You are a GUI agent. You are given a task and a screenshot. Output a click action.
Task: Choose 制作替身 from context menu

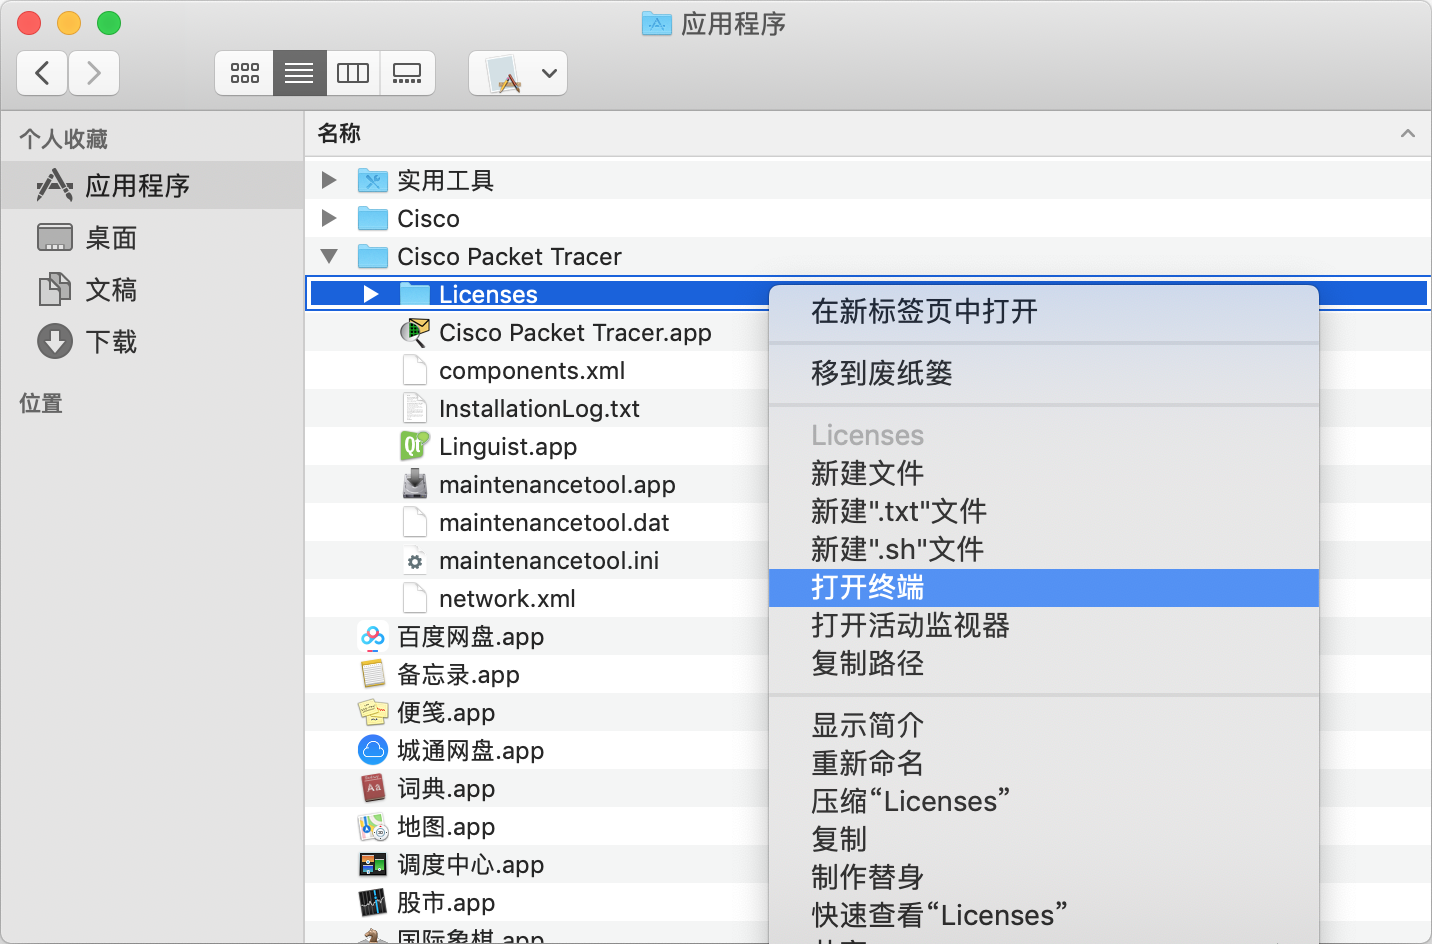[x=1044, y=877]
